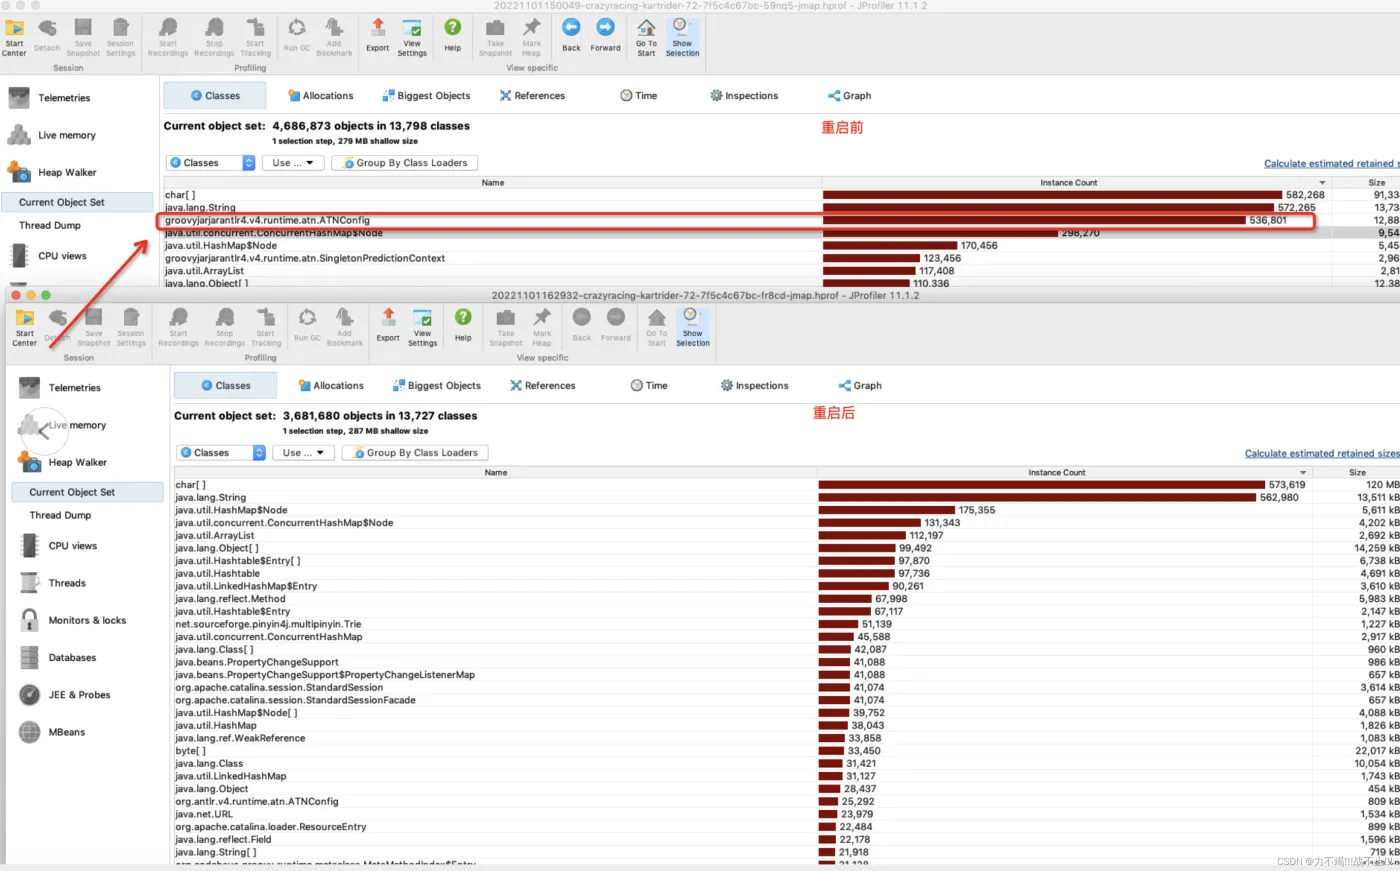Open MBeans section in bottom window sidebar
Image resolution: width=1400 pixels, height=871 pixels.
click(66, 732)
